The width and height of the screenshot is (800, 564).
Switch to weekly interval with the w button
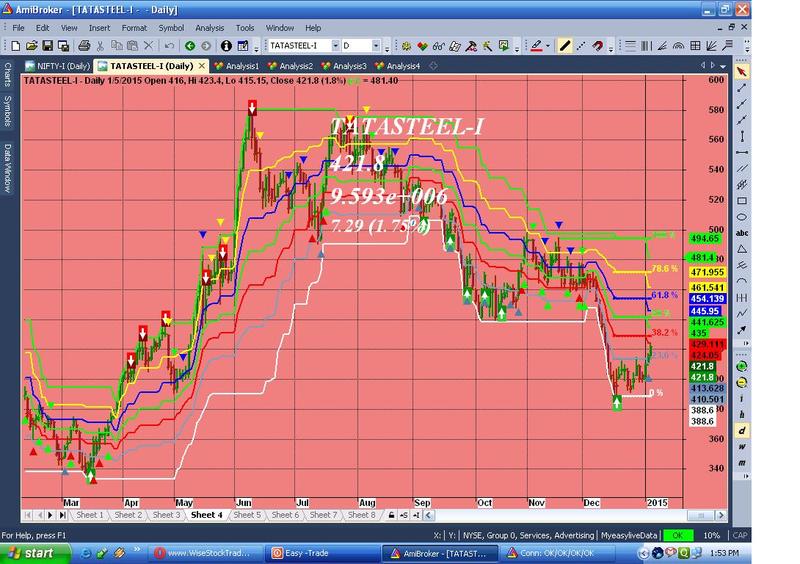click(742, 447)
